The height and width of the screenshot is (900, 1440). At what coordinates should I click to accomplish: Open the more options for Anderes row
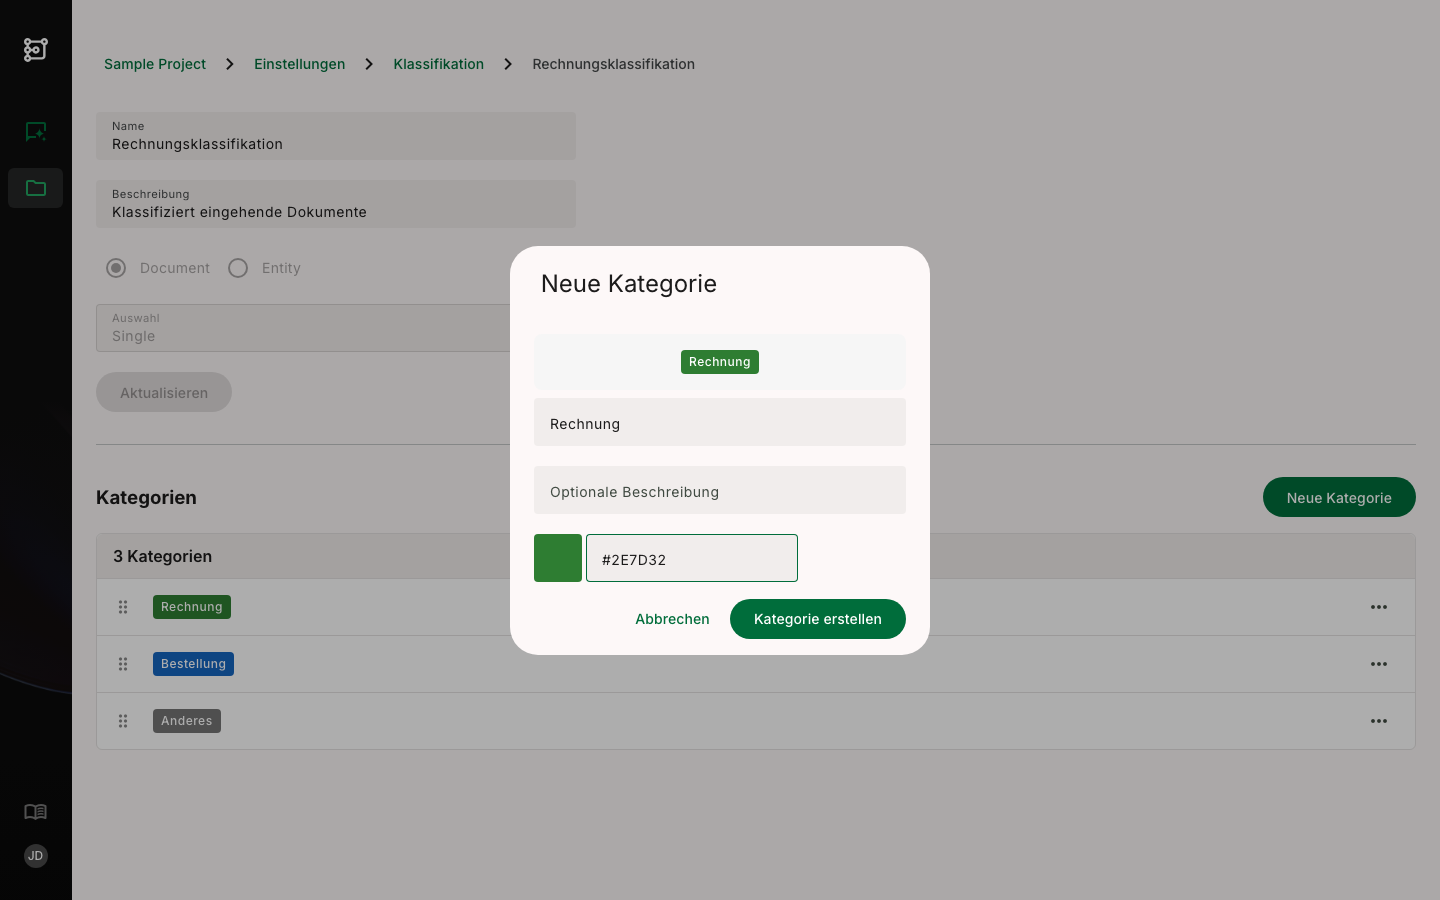(1379, 721)
